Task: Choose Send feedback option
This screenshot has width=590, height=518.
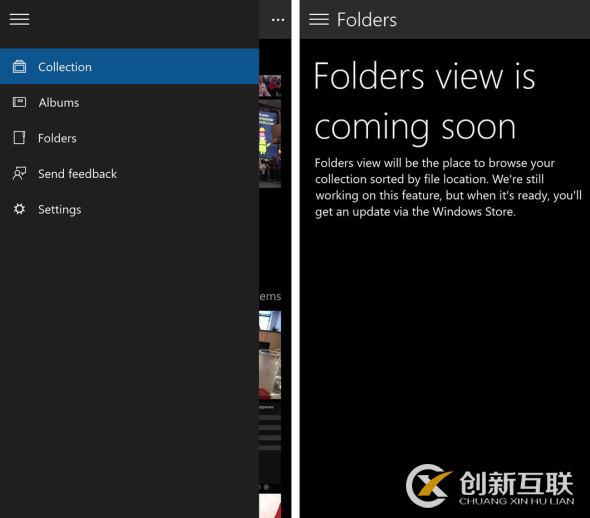Action: [x=129, y=173]
